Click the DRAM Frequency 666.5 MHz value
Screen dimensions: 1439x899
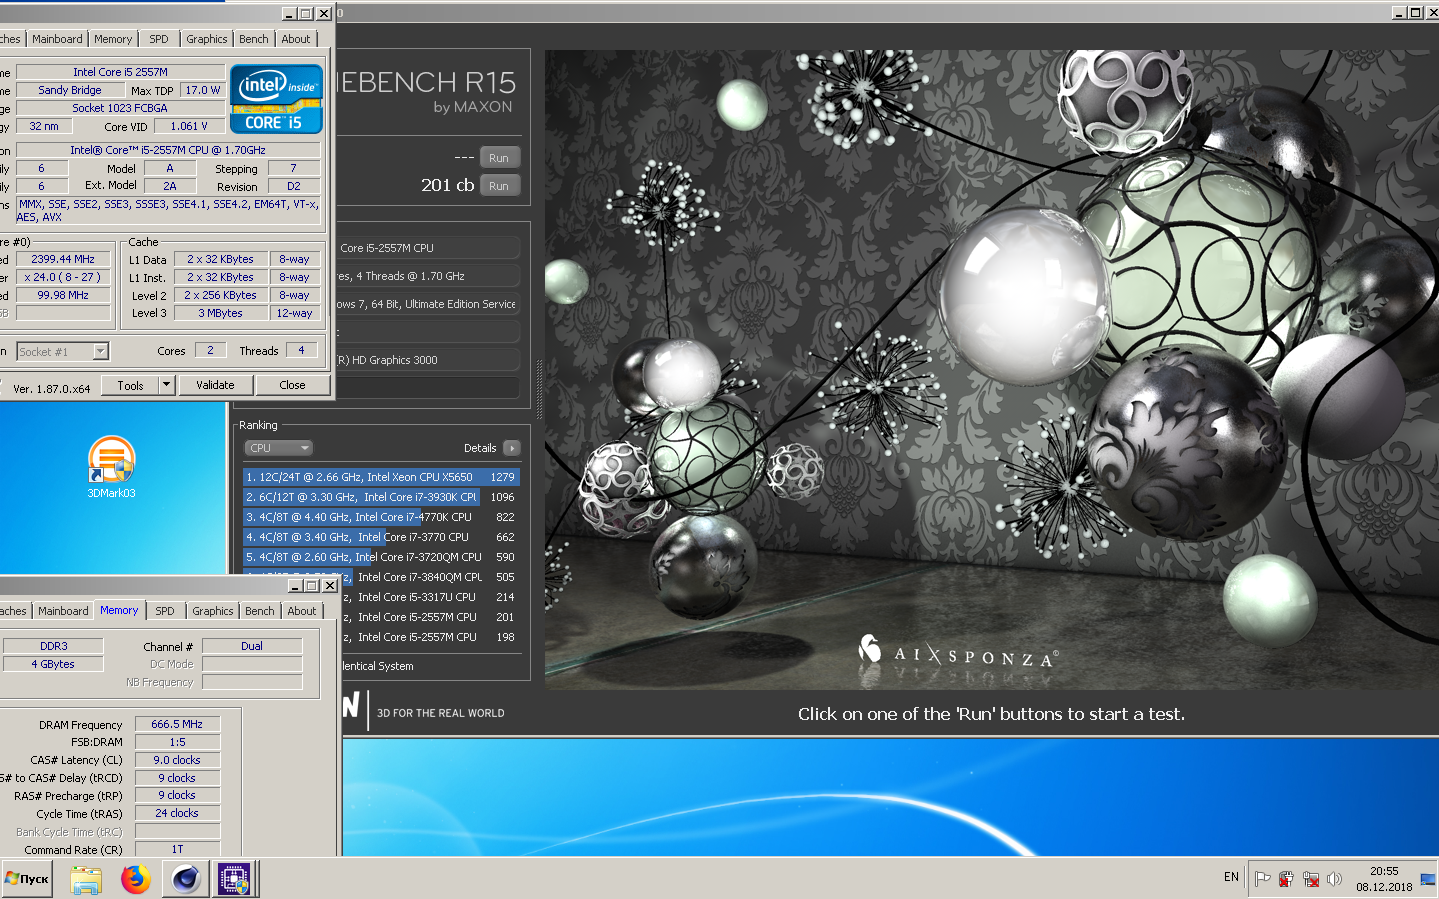point(177,724)
